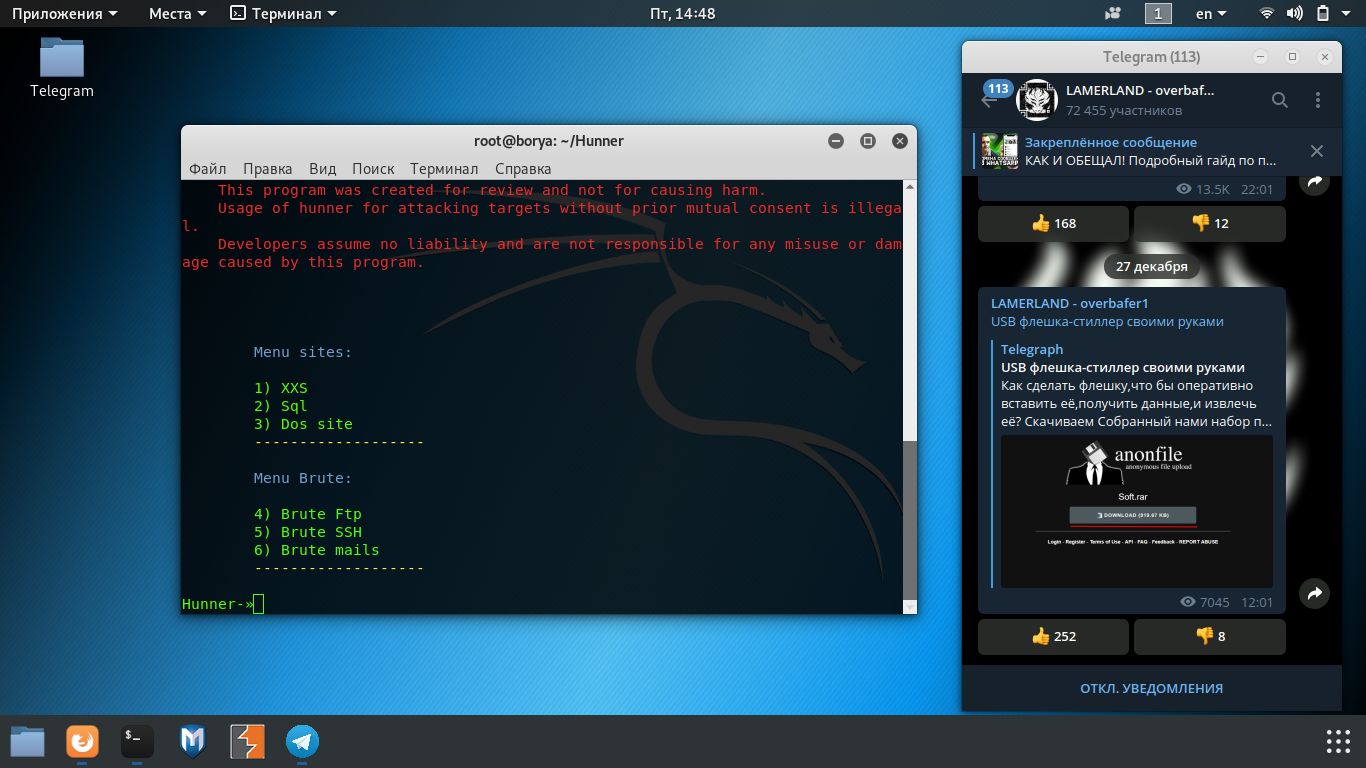
Task: Click ОТКЛ. УВЕДОМЛЕНИЯ button
Action: tap(1151, 688)
